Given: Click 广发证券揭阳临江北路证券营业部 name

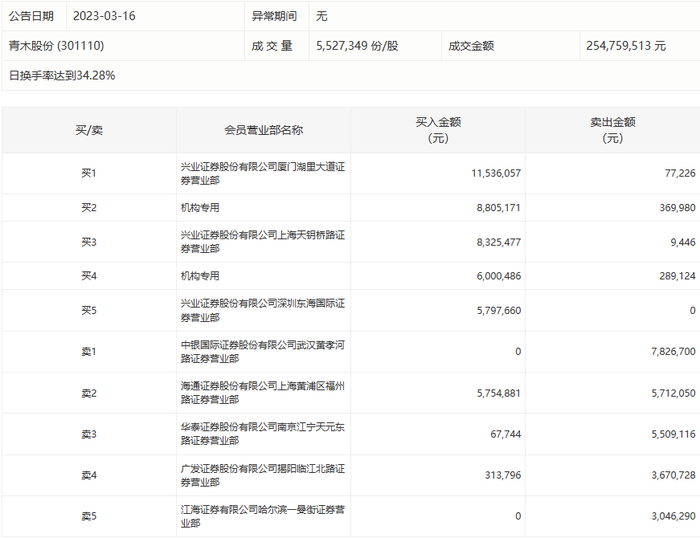Looking at the screenshot, I should [x=262, y=475].
